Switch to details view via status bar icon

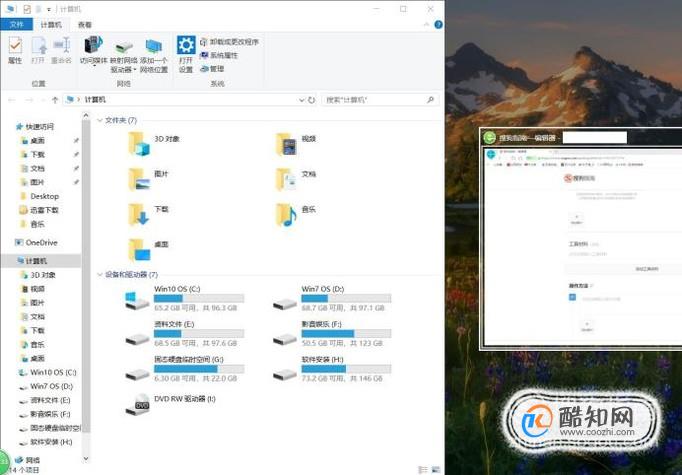pyautogui.click(x=422, y=470)
